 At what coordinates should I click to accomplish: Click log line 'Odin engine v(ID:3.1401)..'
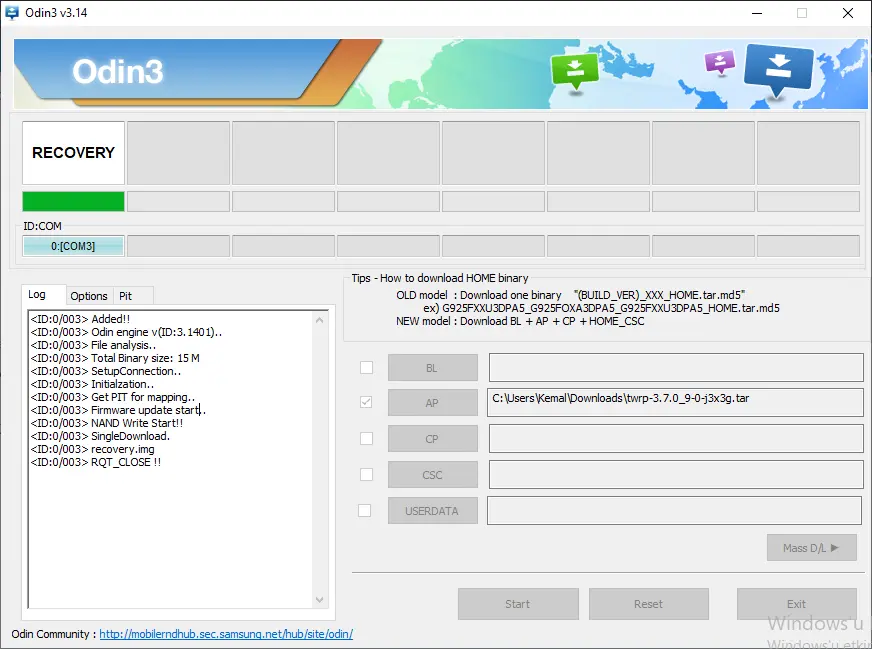pyautogui.click(x=126, y=332)
